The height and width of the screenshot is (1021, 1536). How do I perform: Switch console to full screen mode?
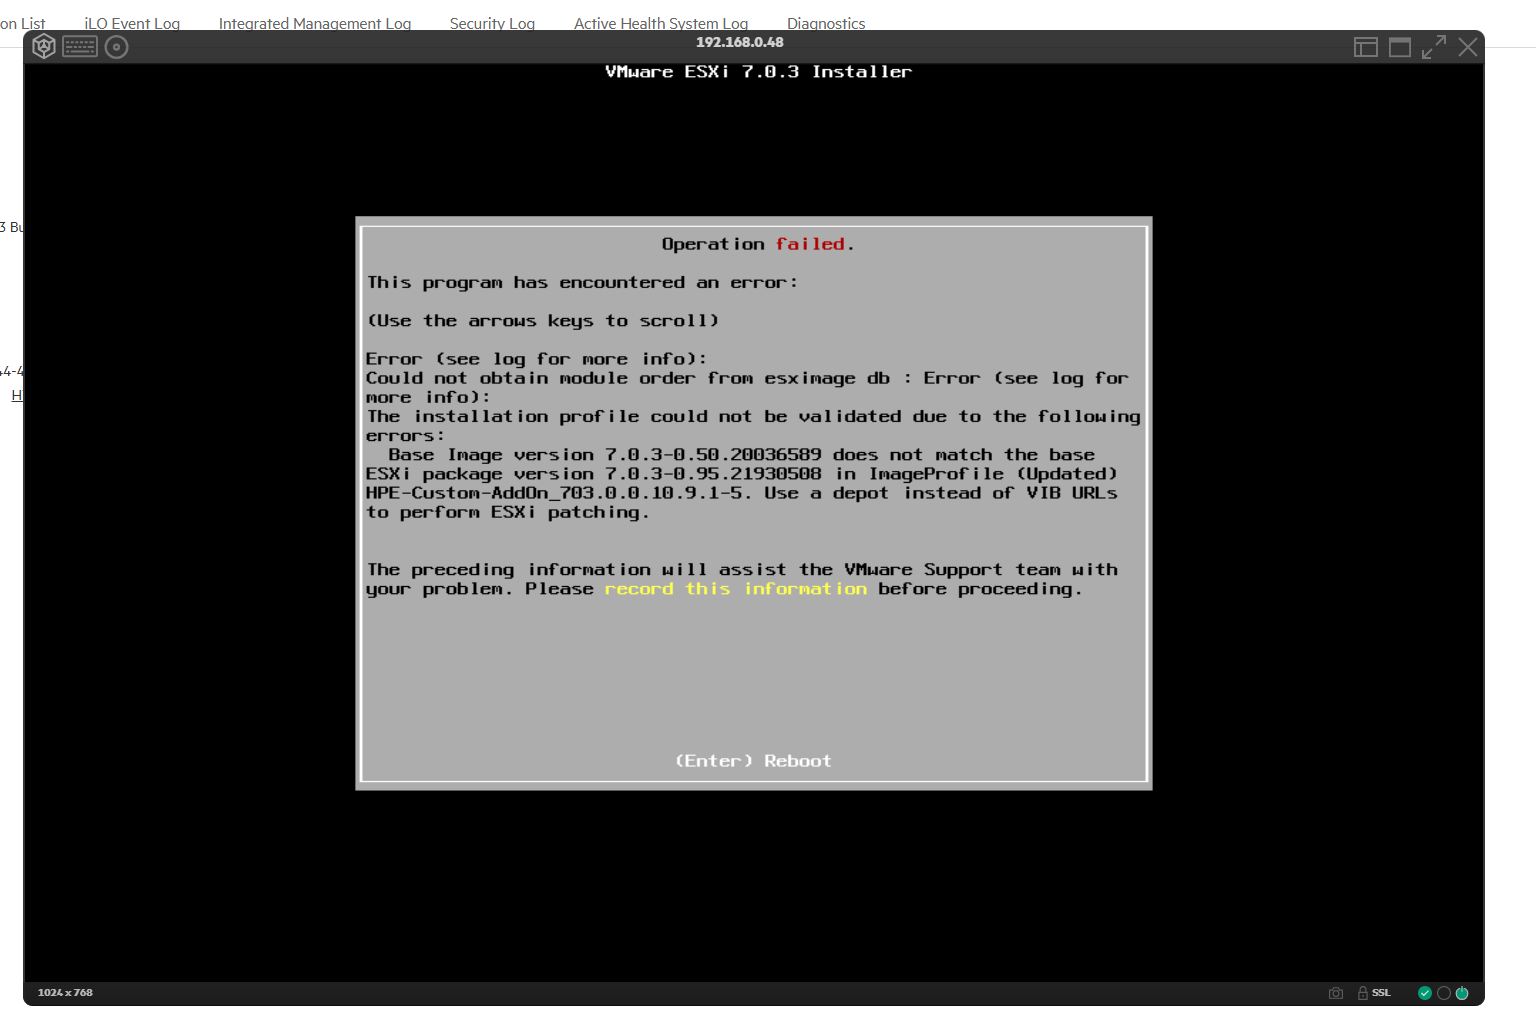[1434, 47]
